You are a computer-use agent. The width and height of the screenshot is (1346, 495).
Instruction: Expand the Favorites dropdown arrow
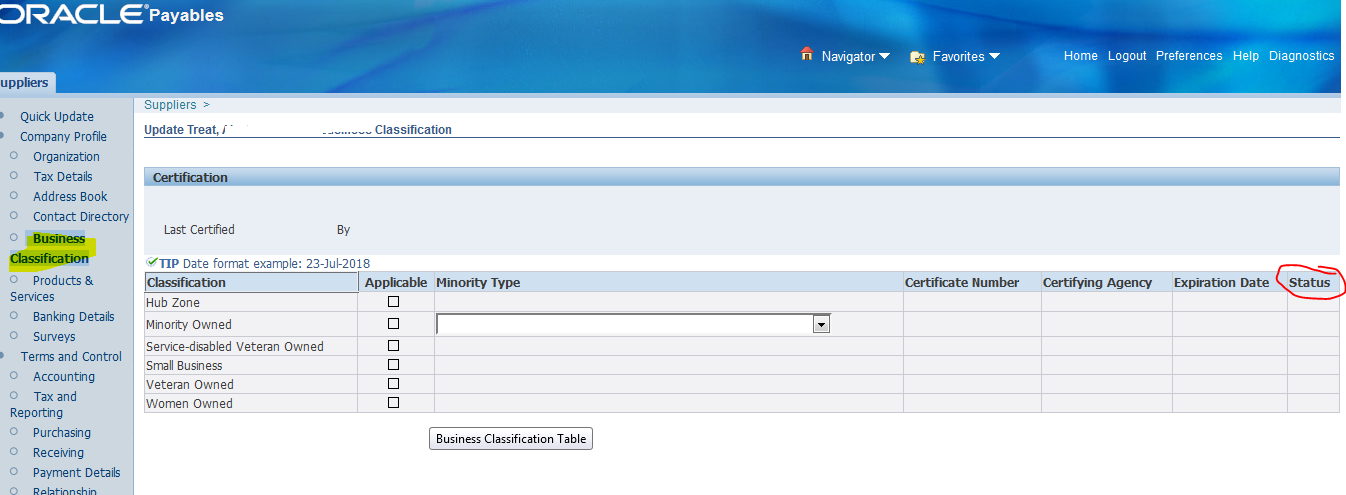tap(994, 57)
